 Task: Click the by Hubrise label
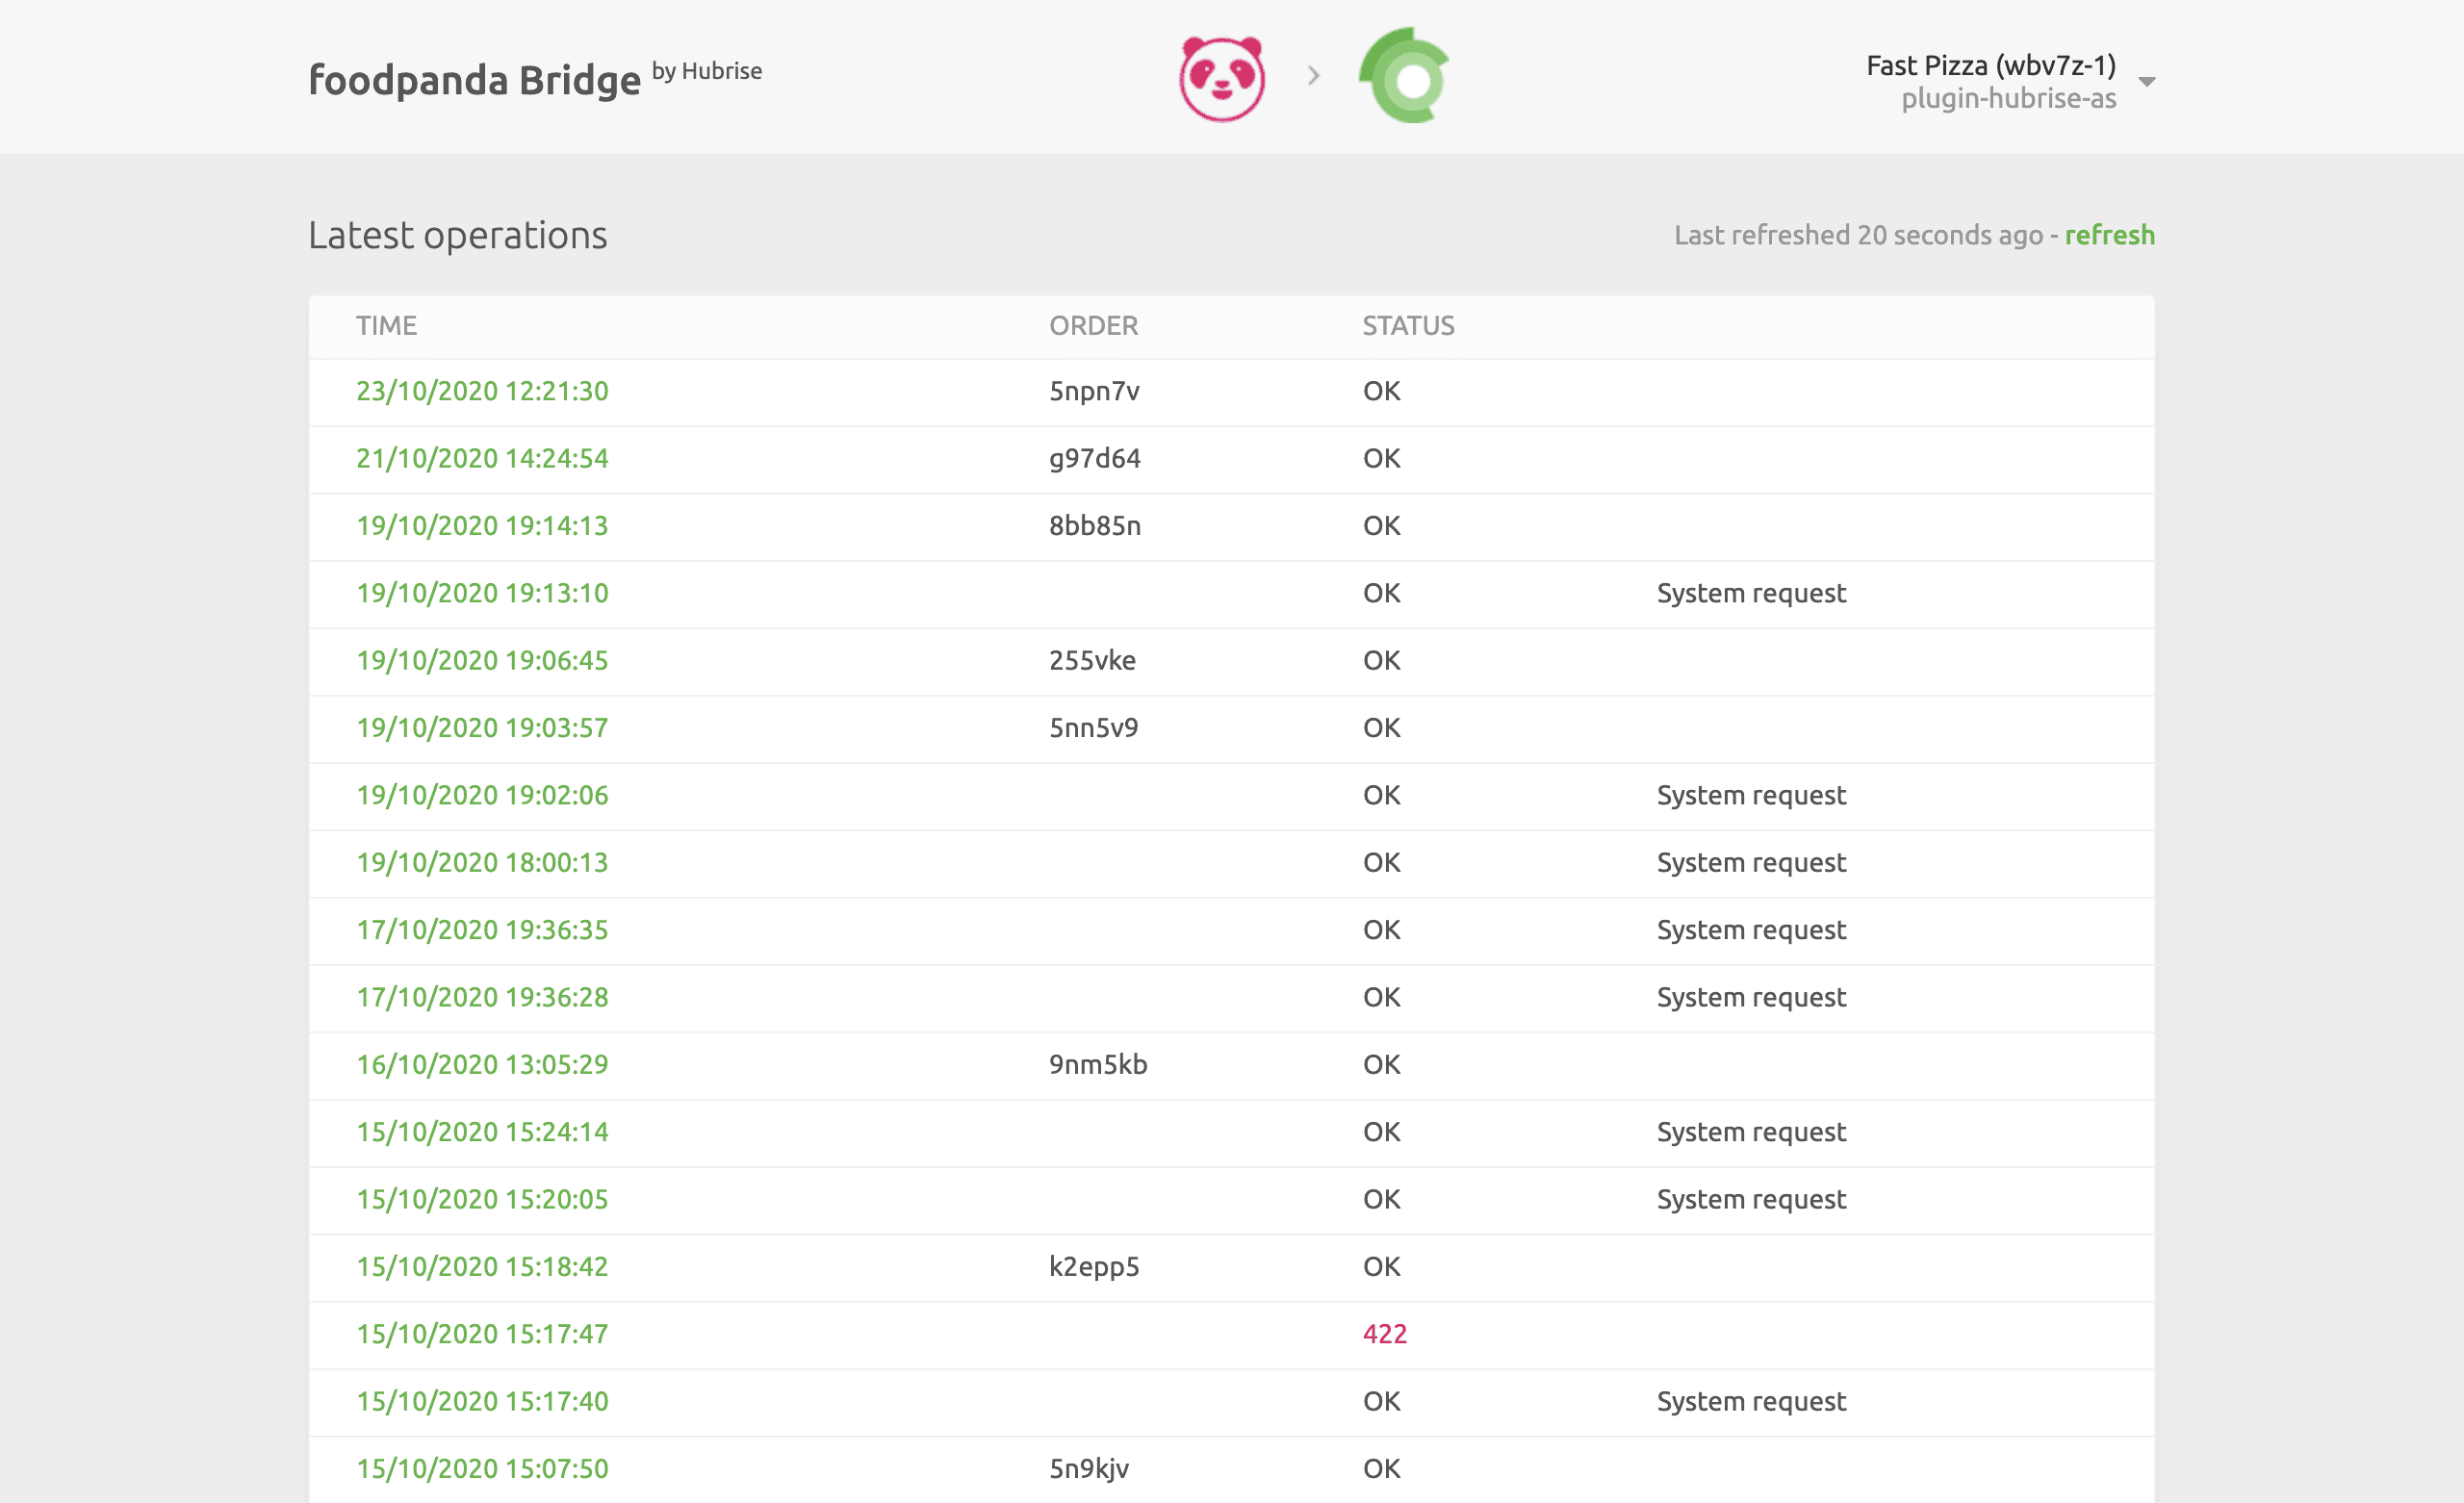(707, 71)
